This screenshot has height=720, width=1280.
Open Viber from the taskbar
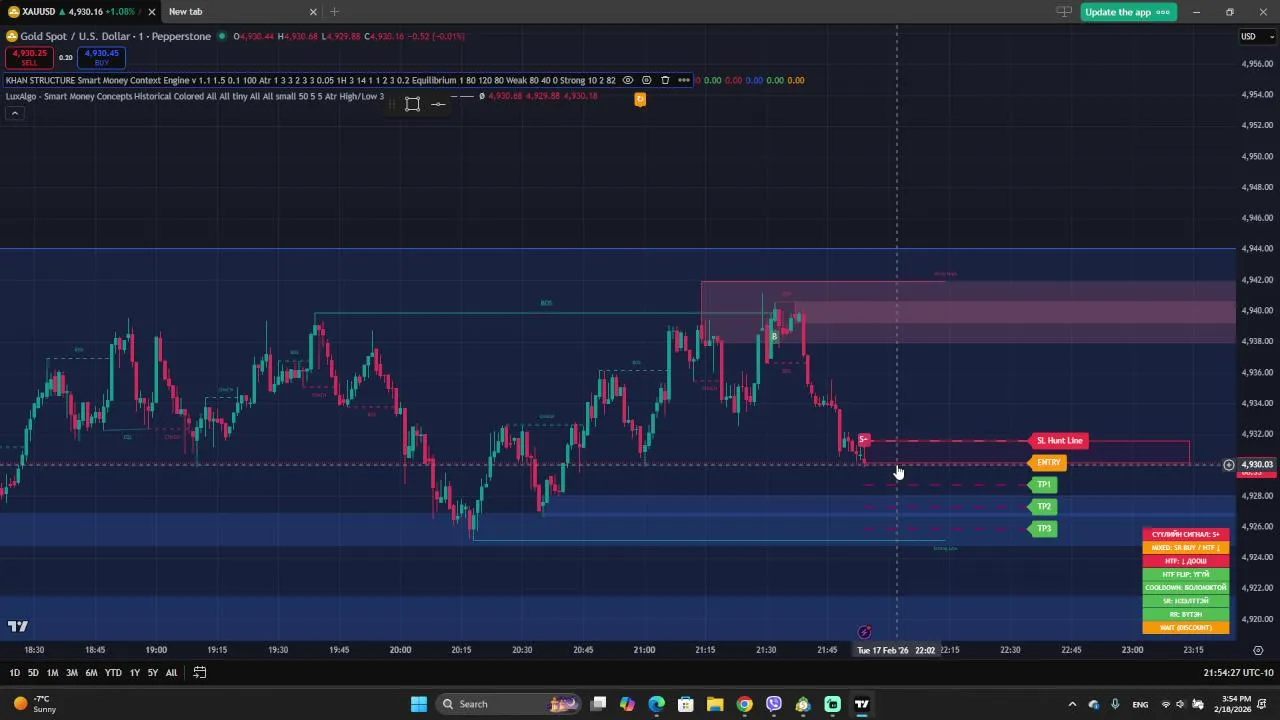(773, 704)
